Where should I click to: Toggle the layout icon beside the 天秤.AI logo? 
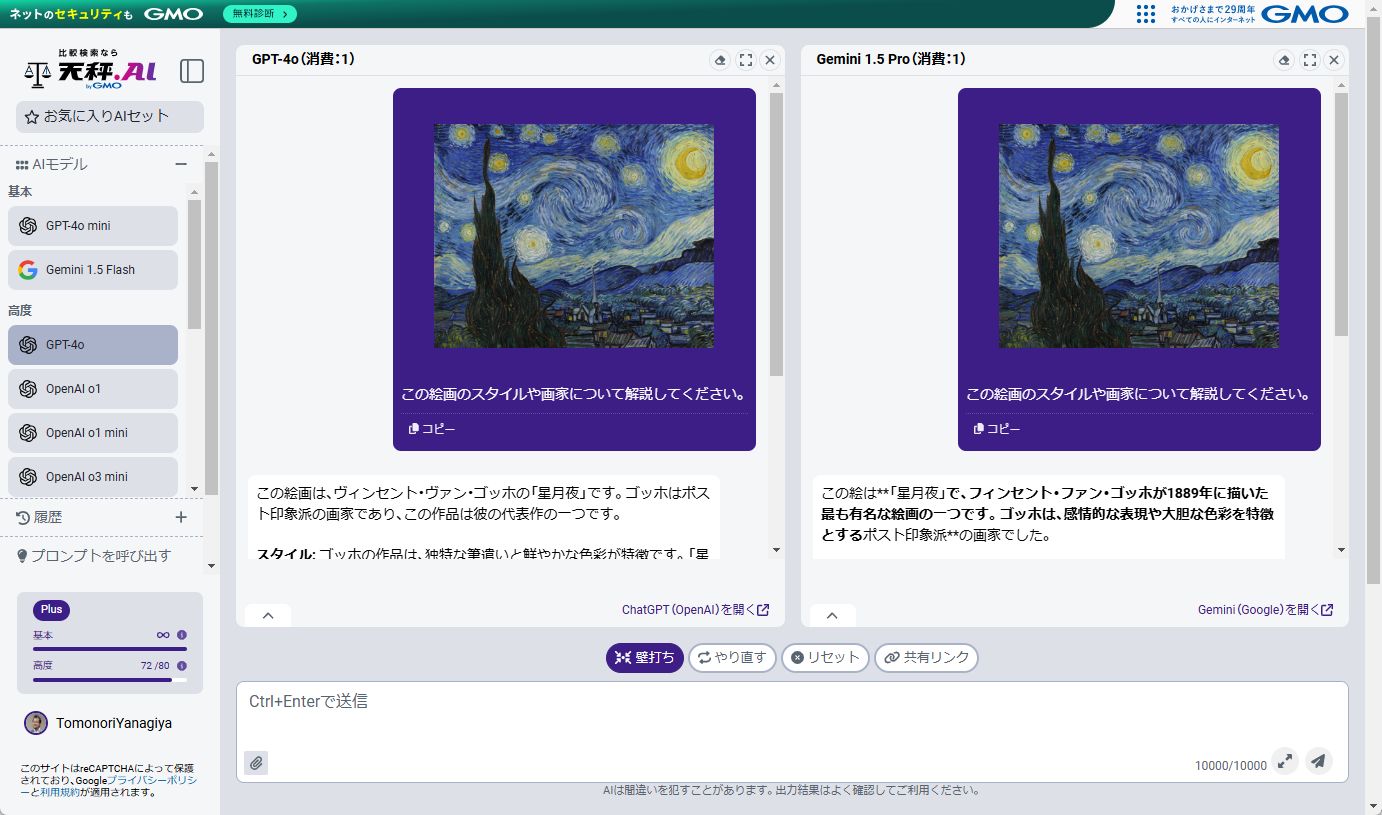(x=191, y=71)
